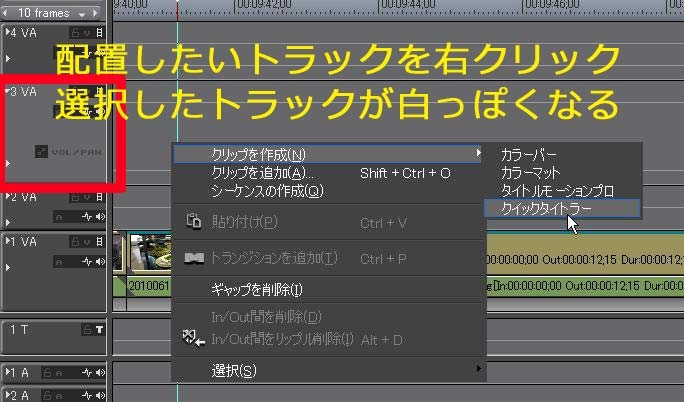The image size is (684, 402).
Task: Click the red playhead marker on ruler
Action: click(177, 9)
